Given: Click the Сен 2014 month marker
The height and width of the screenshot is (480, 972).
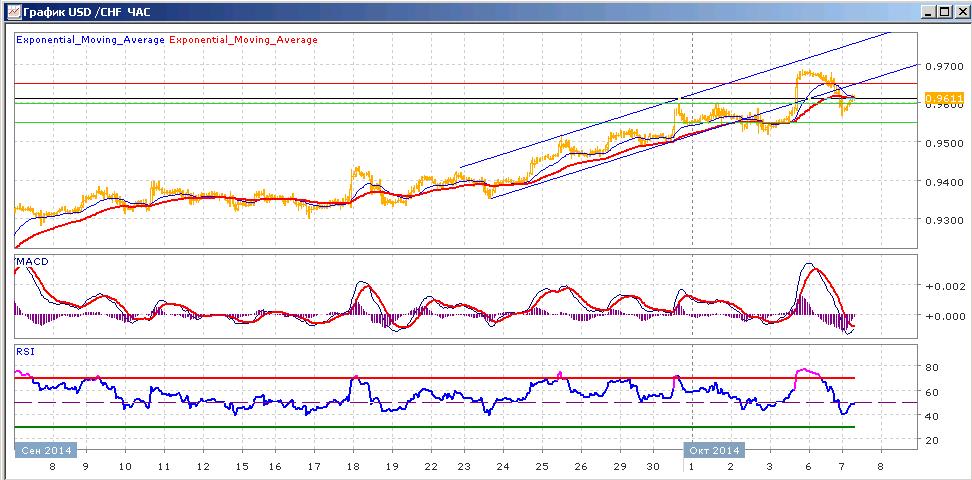Looking at the screenshot, I should tap(45, 450).
